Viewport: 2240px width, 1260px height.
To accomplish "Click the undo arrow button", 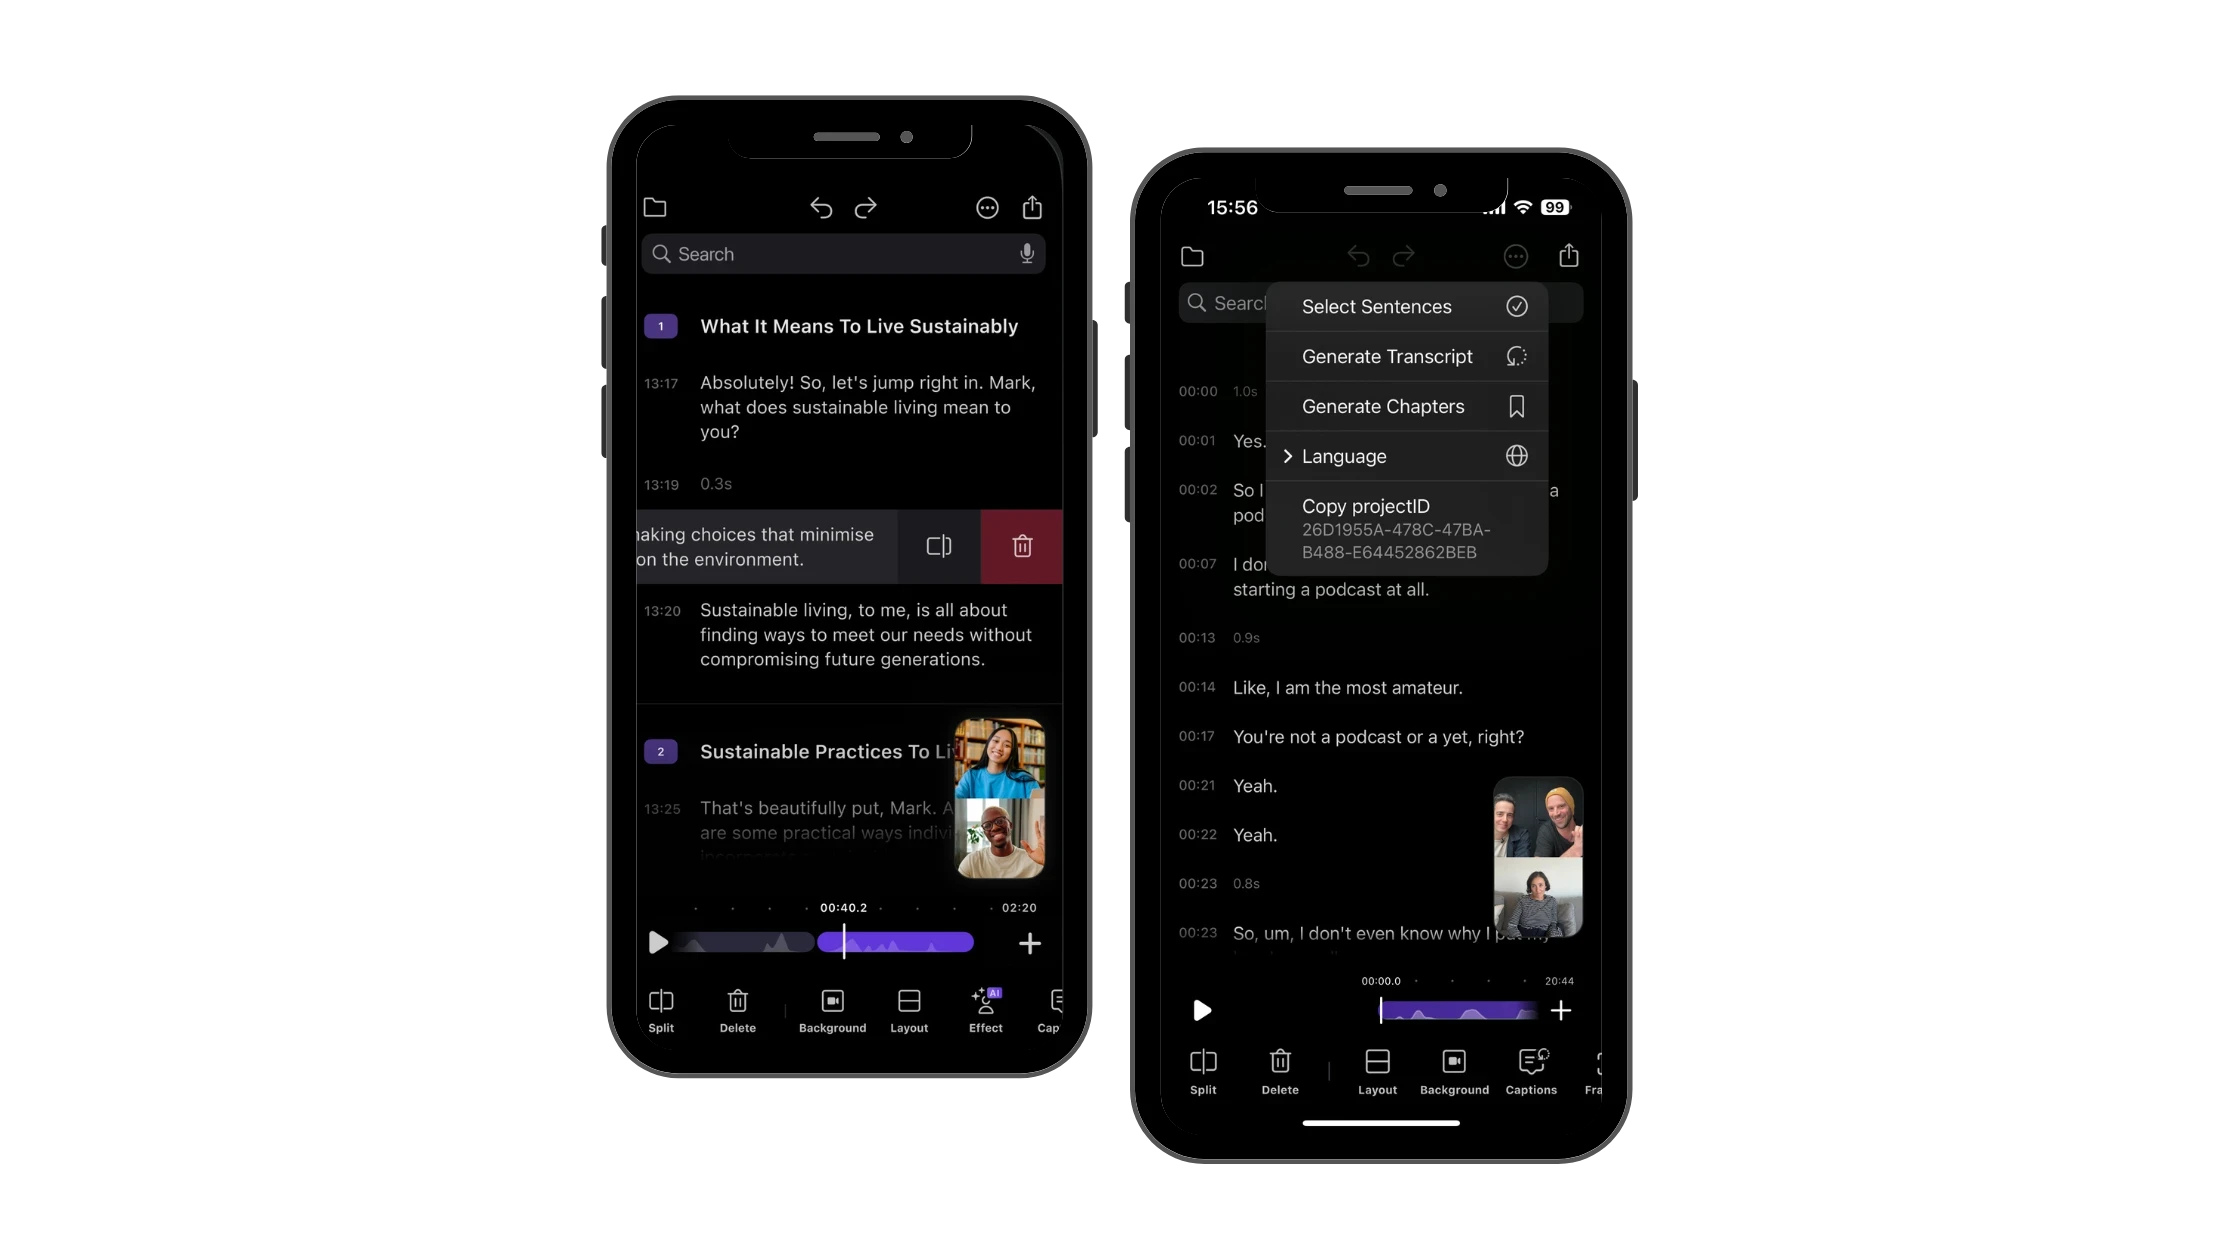I will pyautogui.click(x=820, y=206).
